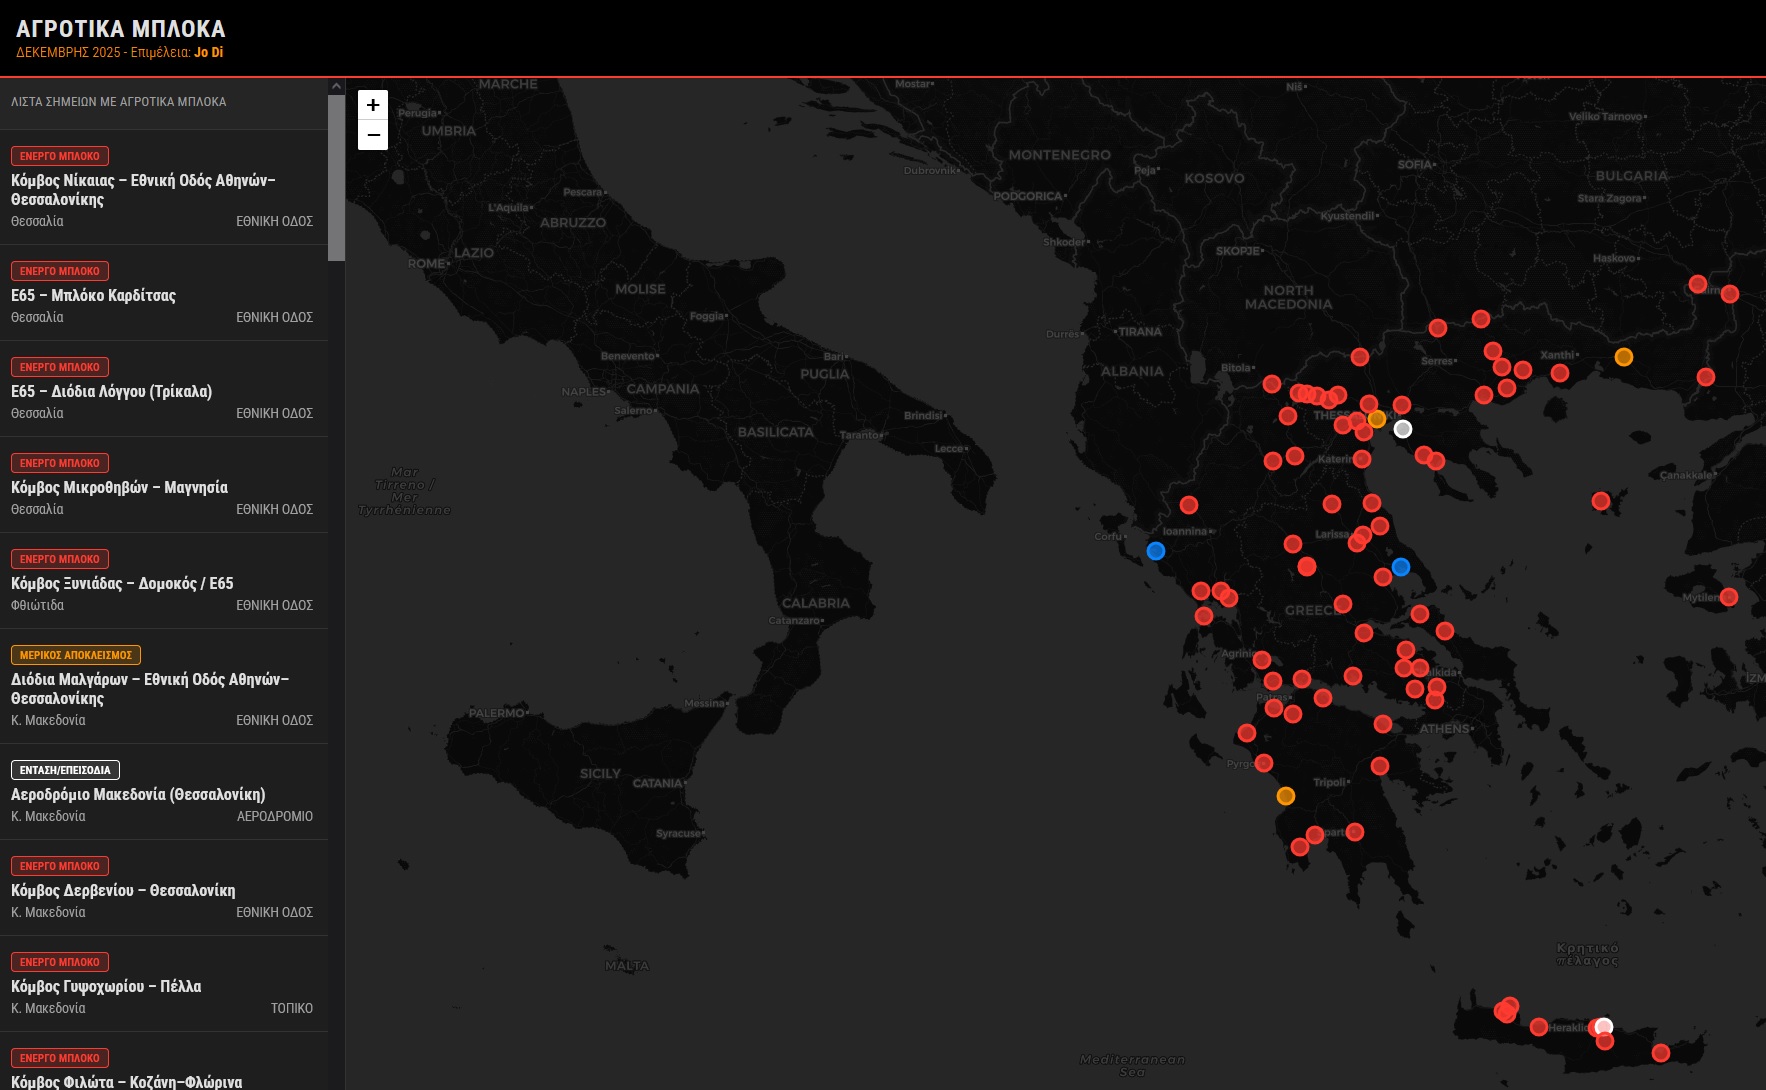Image resolution: width=1766 pixels, height=1090 pixels.
Task: Select the Κόμβος Δερβενίου – Θεσσαλονίκη entry
Action: [x=123, y=891]
